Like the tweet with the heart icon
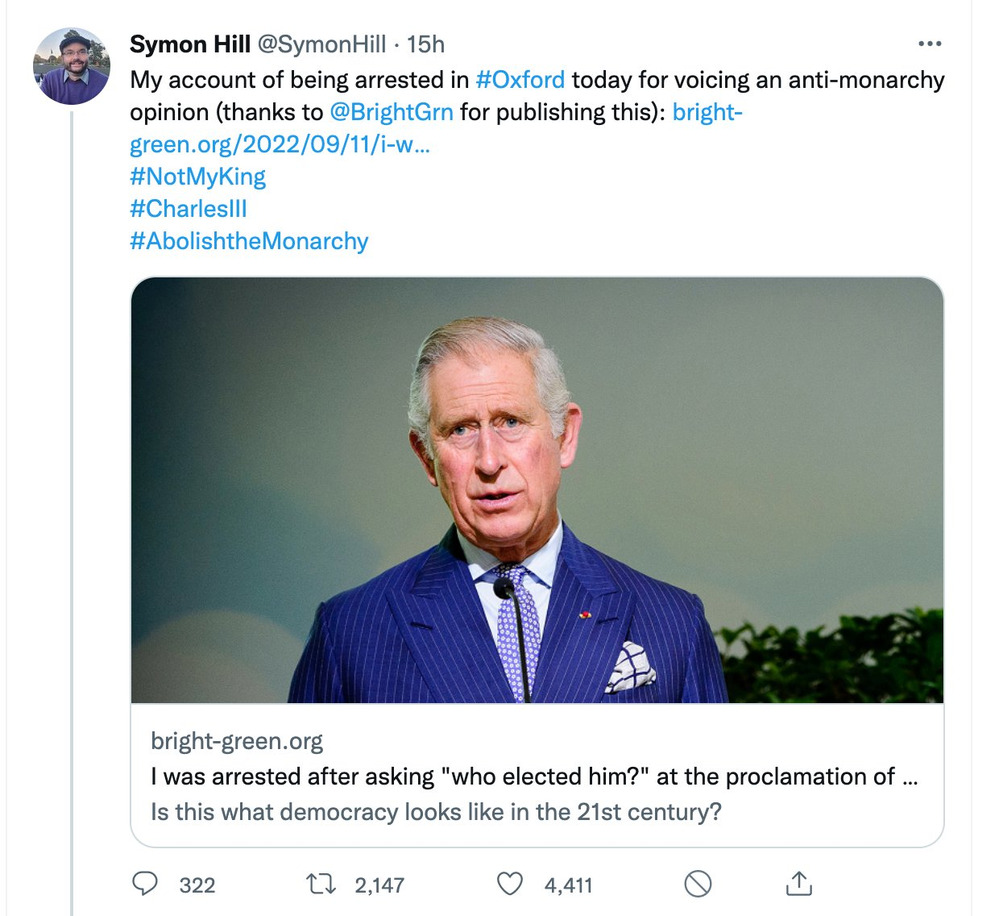 511,884
